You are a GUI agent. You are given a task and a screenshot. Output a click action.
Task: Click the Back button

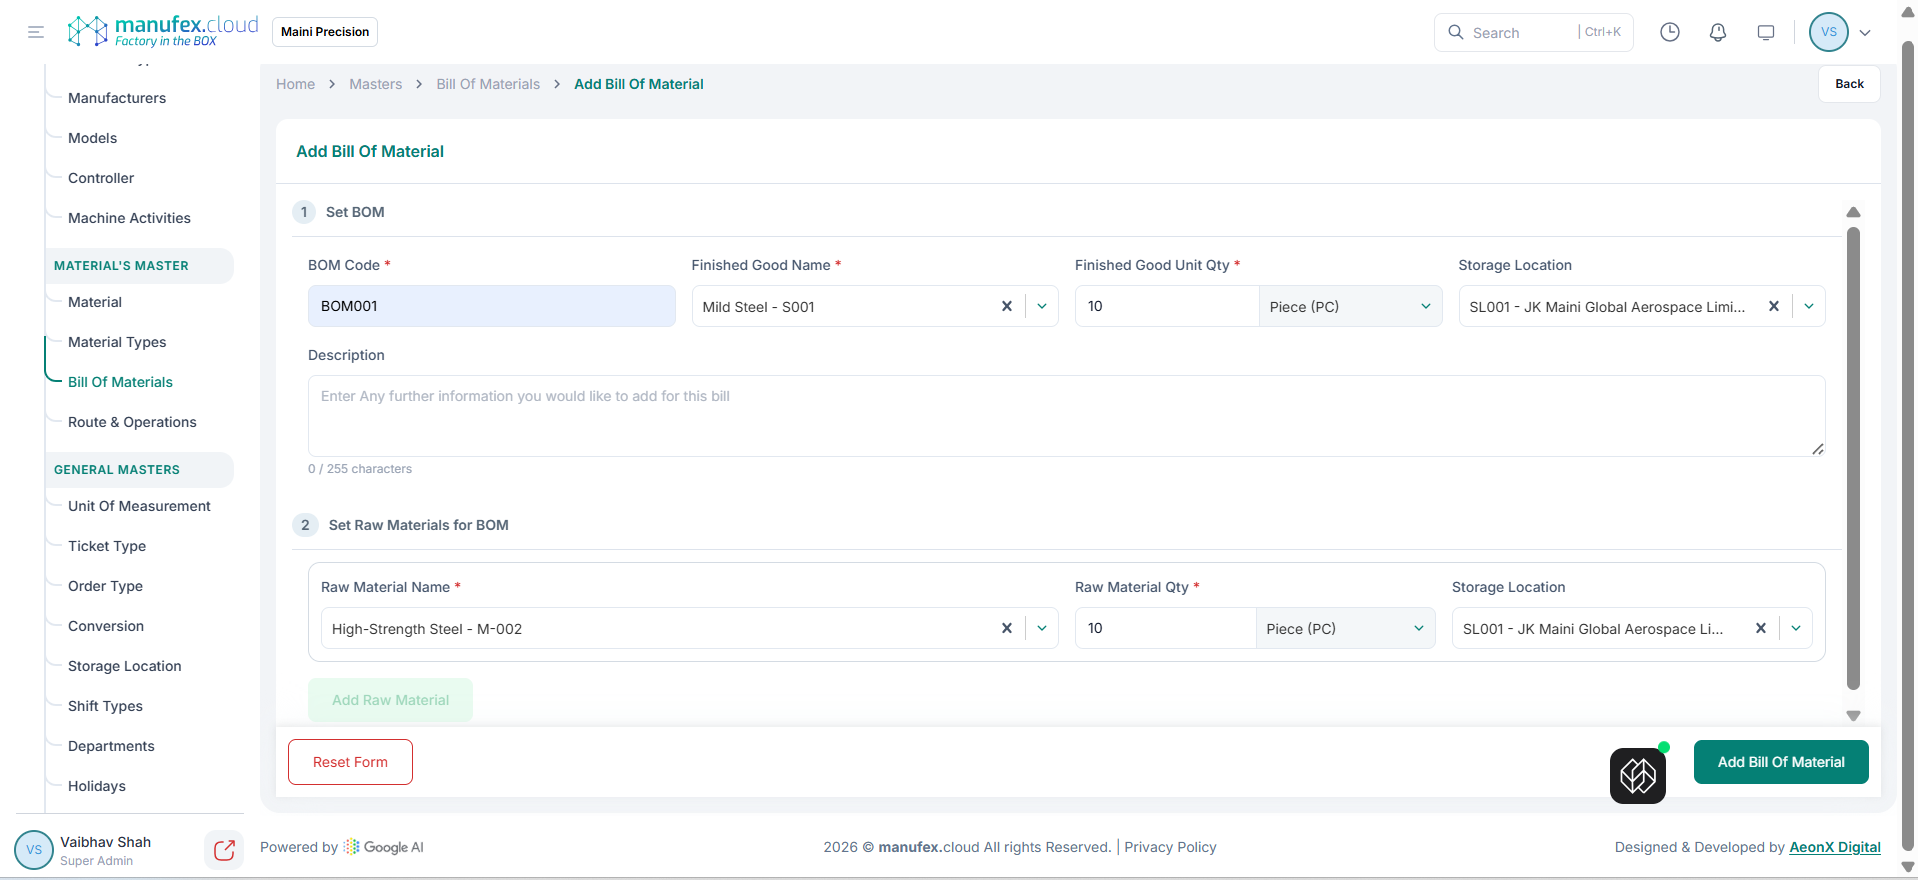[x=1849, y=84]
